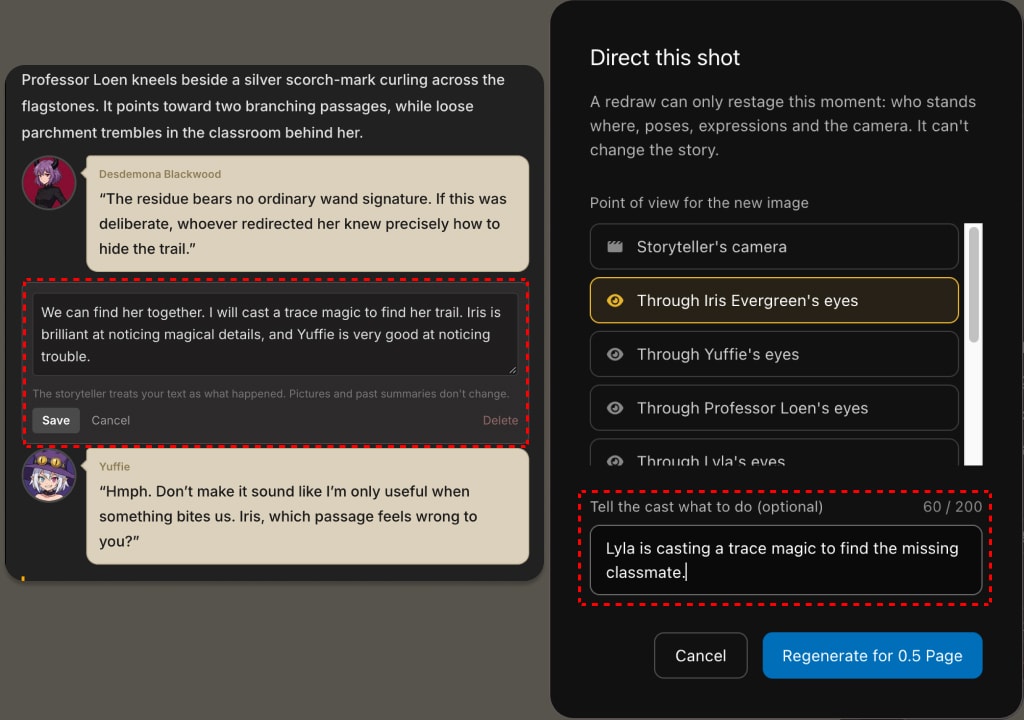Click Yuffie's avatar picture
This screenshot has width=1024, height=720.
[49, 475]
